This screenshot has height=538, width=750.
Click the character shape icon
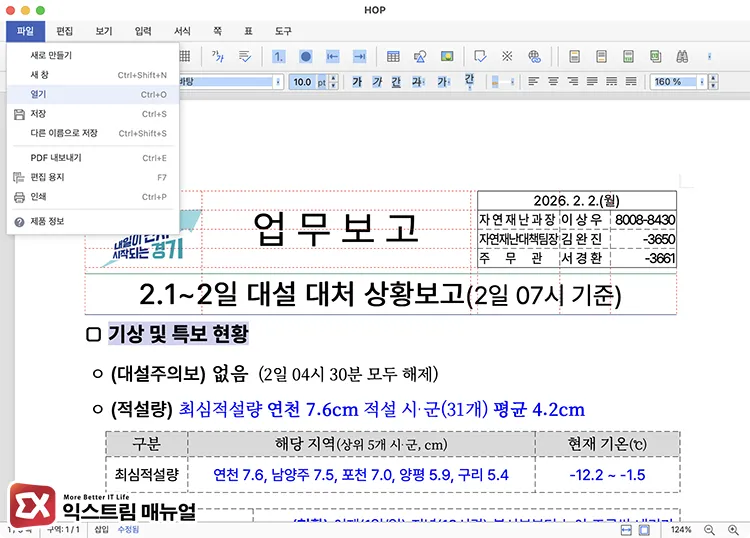tap(218, 56)
